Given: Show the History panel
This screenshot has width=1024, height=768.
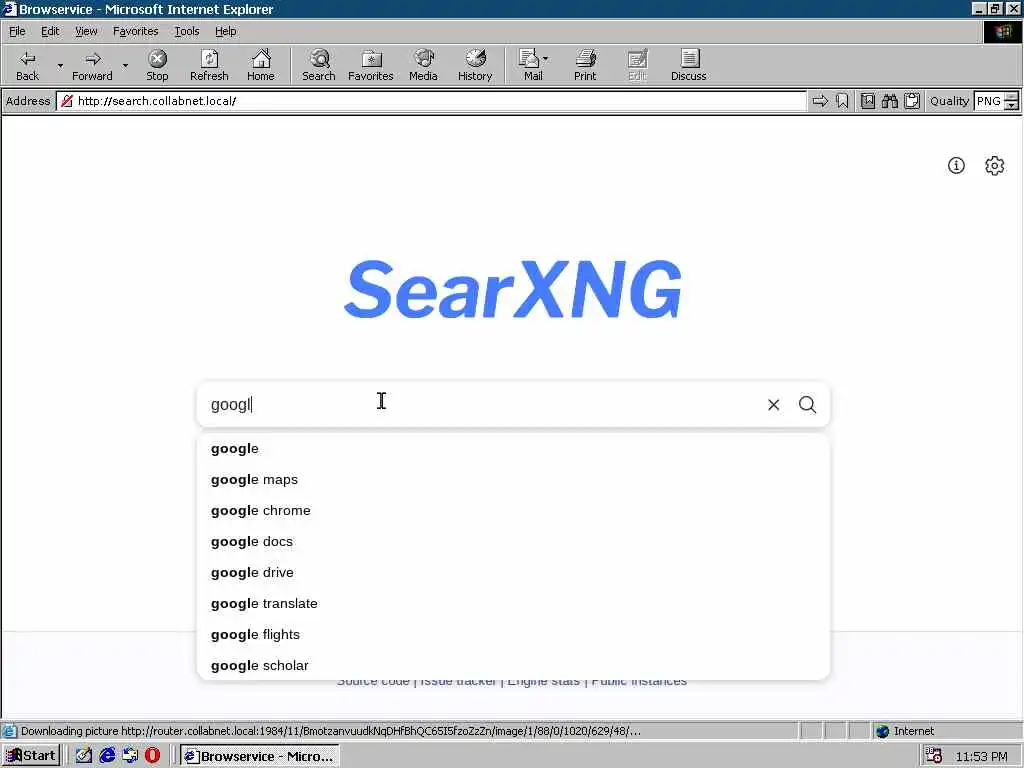Looking at the screenshot, I should [475, 65].
